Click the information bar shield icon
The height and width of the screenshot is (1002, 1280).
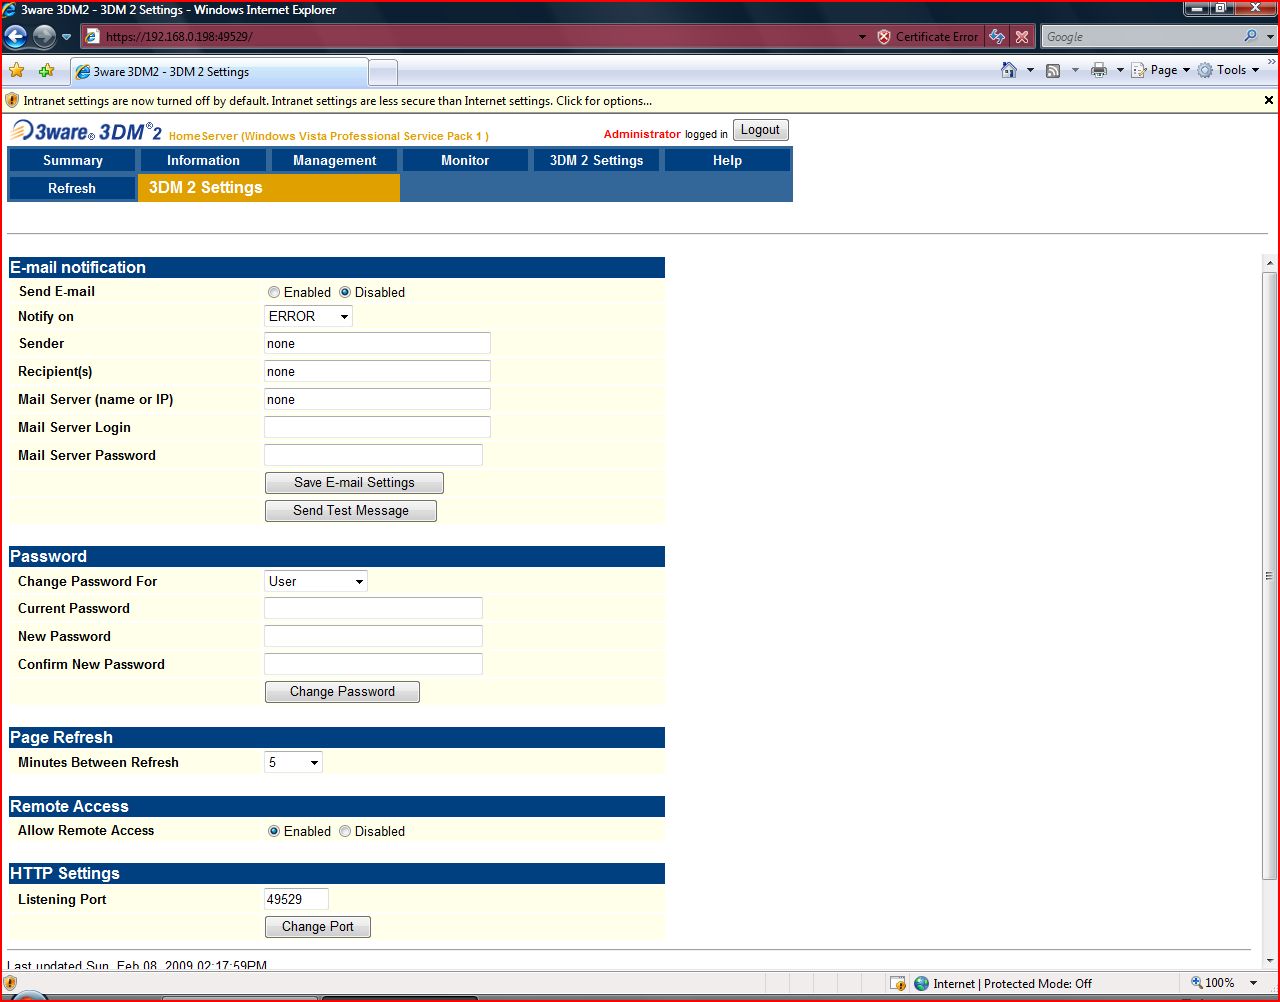coord(12,100)
